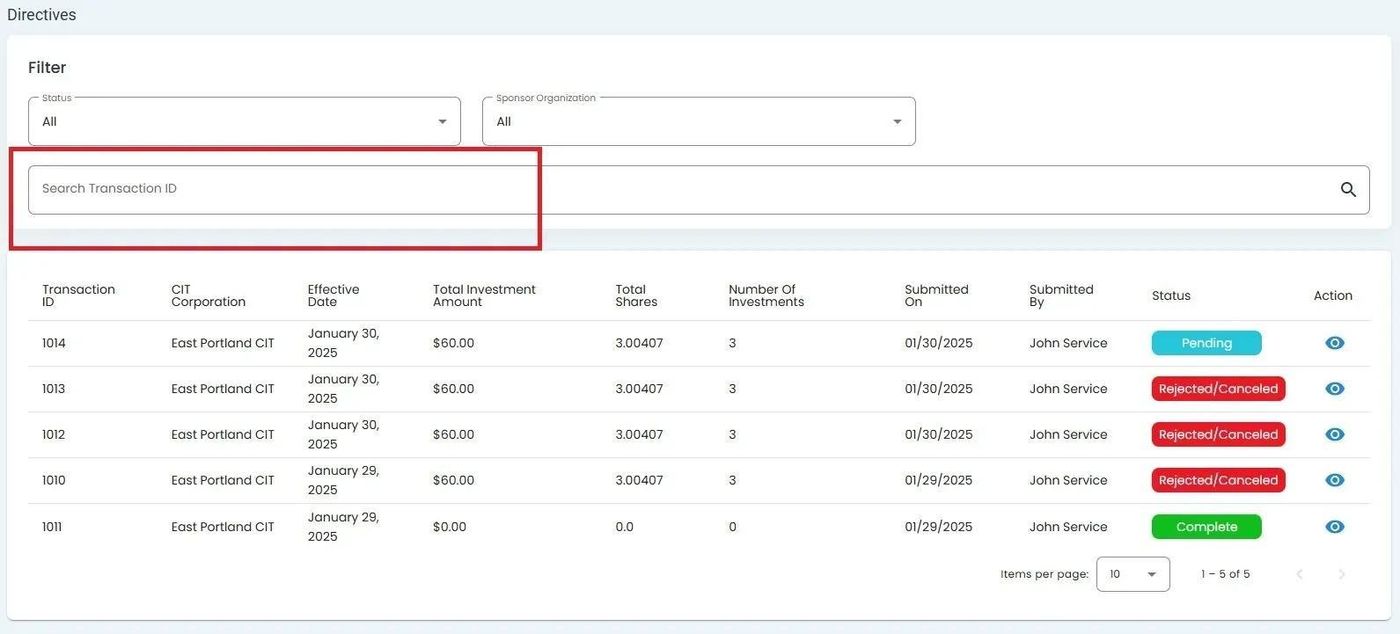
Task: Open the Status filter dropdown
Action: 244,122
